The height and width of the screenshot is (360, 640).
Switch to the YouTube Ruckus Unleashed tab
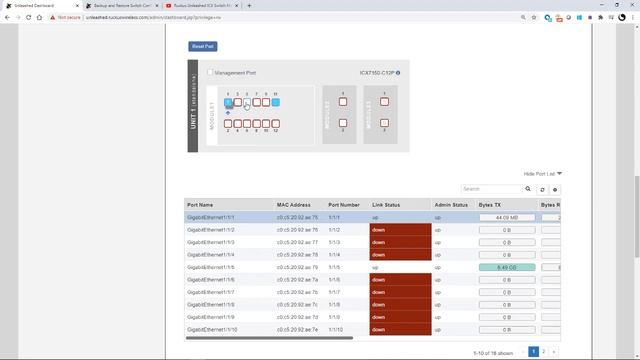[202, 6]
